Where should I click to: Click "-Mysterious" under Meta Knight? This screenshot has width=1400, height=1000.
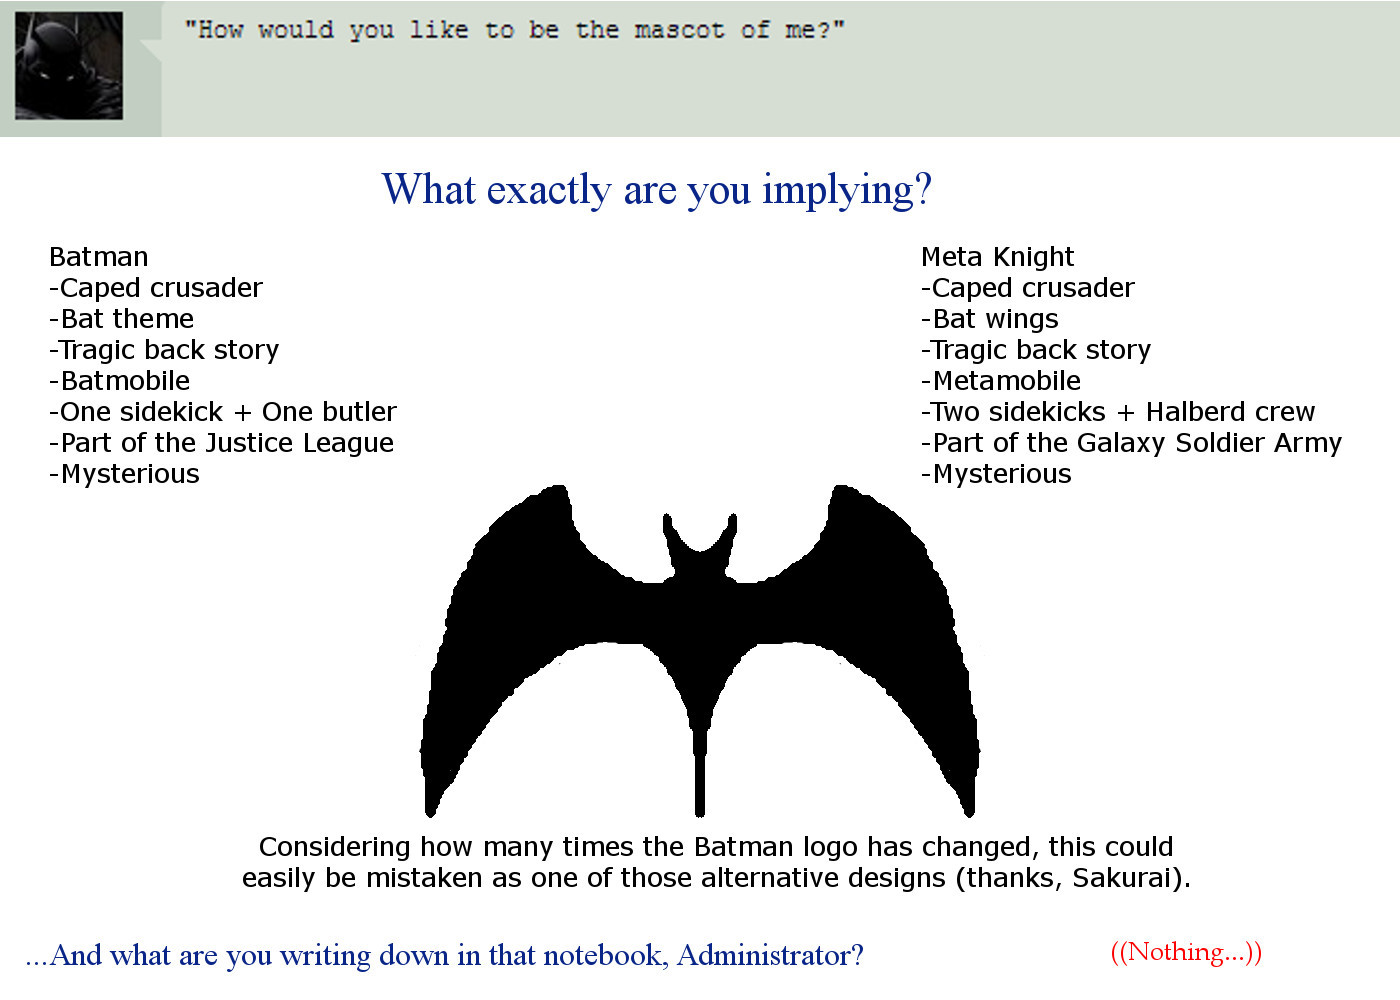point(996,474)
